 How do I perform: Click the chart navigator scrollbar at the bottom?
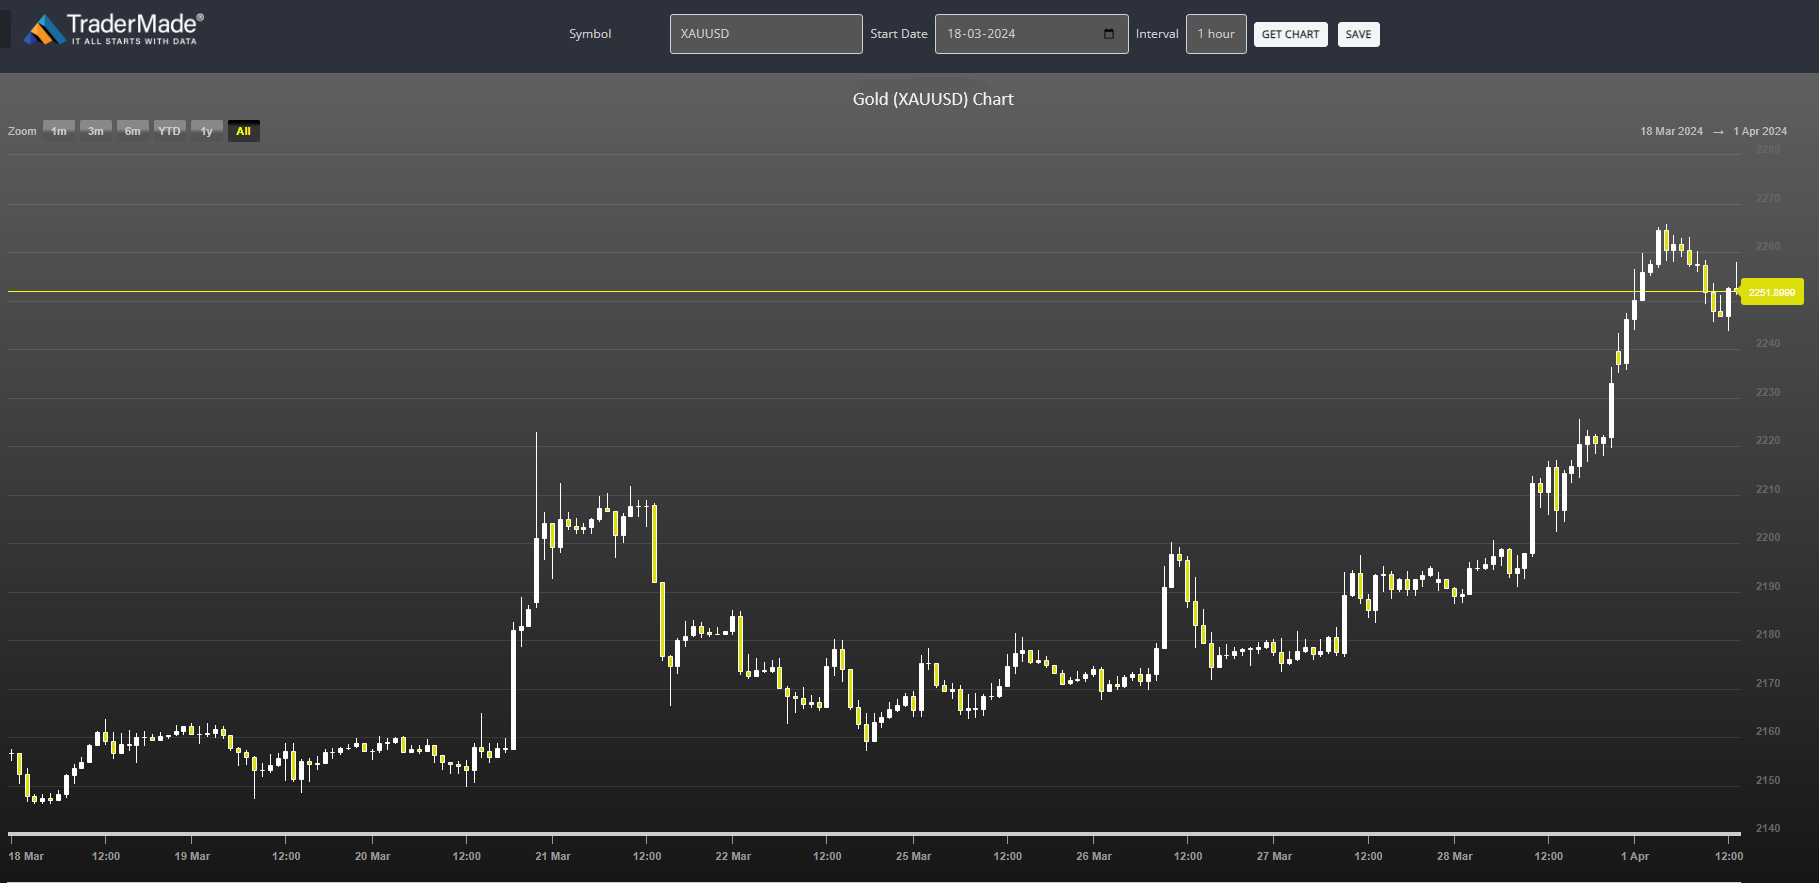874,833
